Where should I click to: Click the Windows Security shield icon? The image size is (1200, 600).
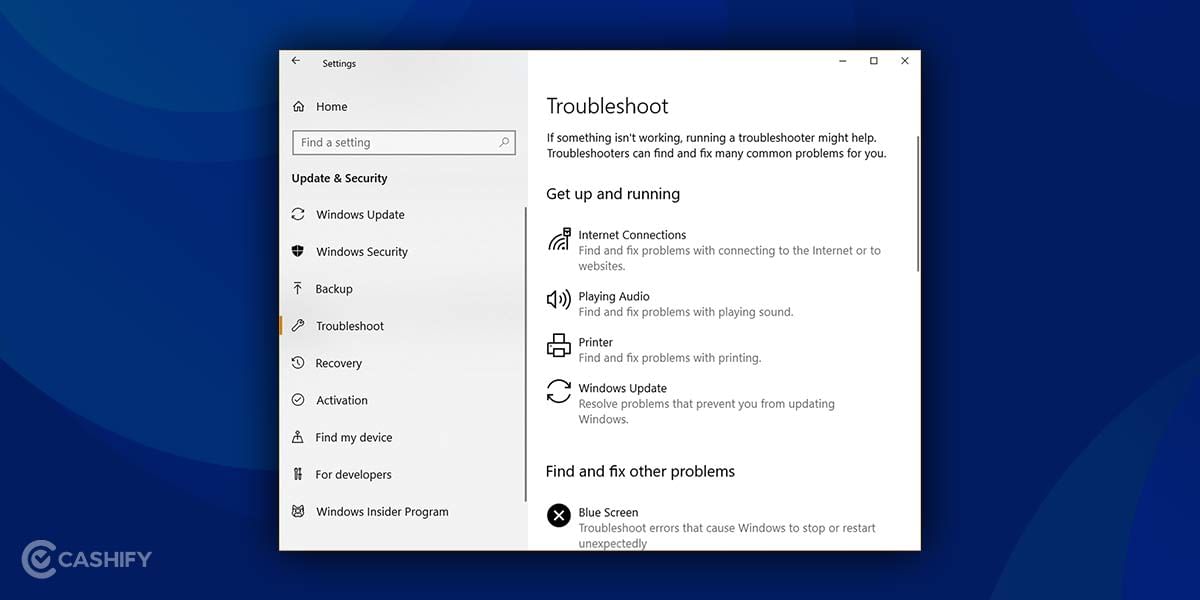tap(298, 251)
